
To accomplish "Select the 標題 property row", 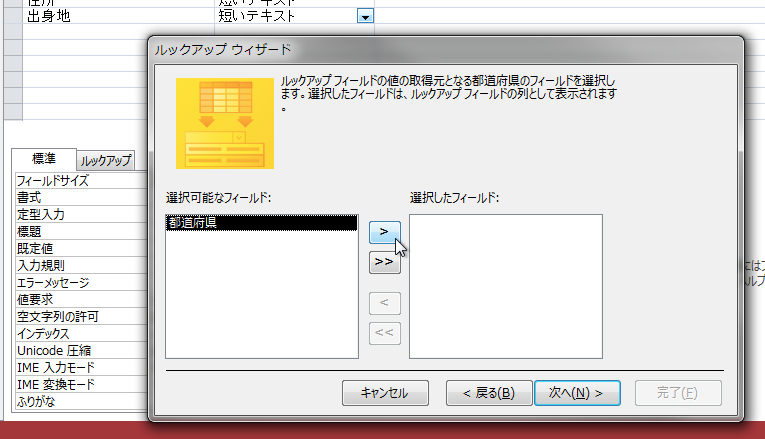I will pyautogui.click(x=81, y=232).
